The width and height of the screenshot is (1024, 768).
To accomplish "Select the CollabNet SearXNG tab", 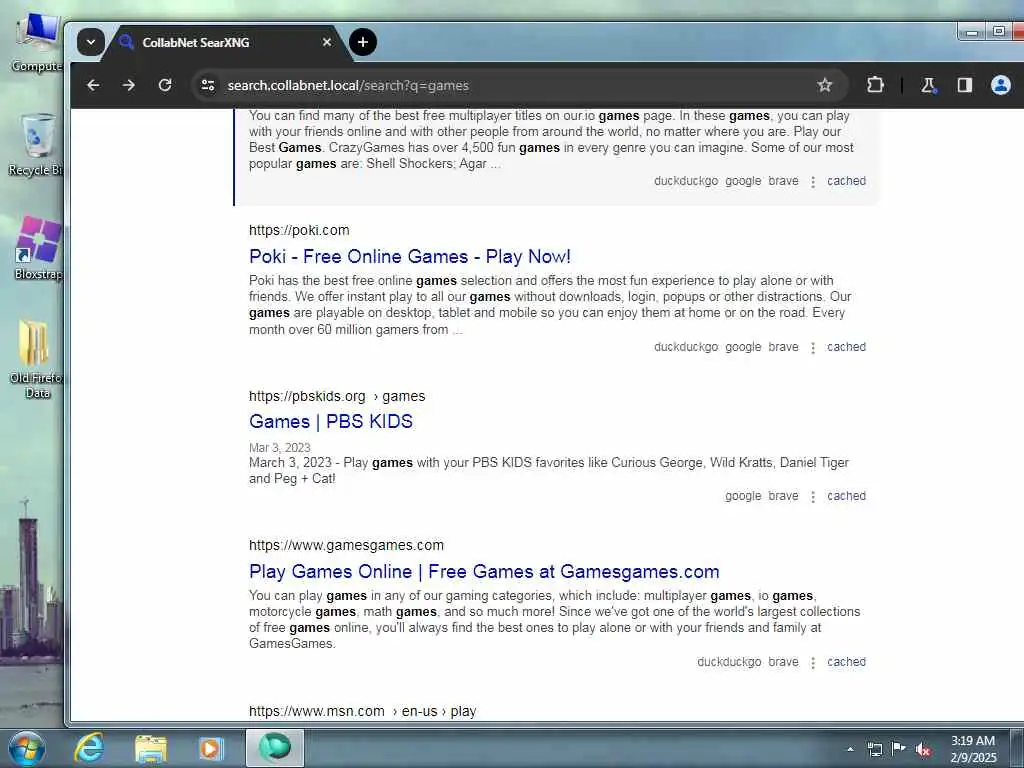I will (x=225, y=42).
